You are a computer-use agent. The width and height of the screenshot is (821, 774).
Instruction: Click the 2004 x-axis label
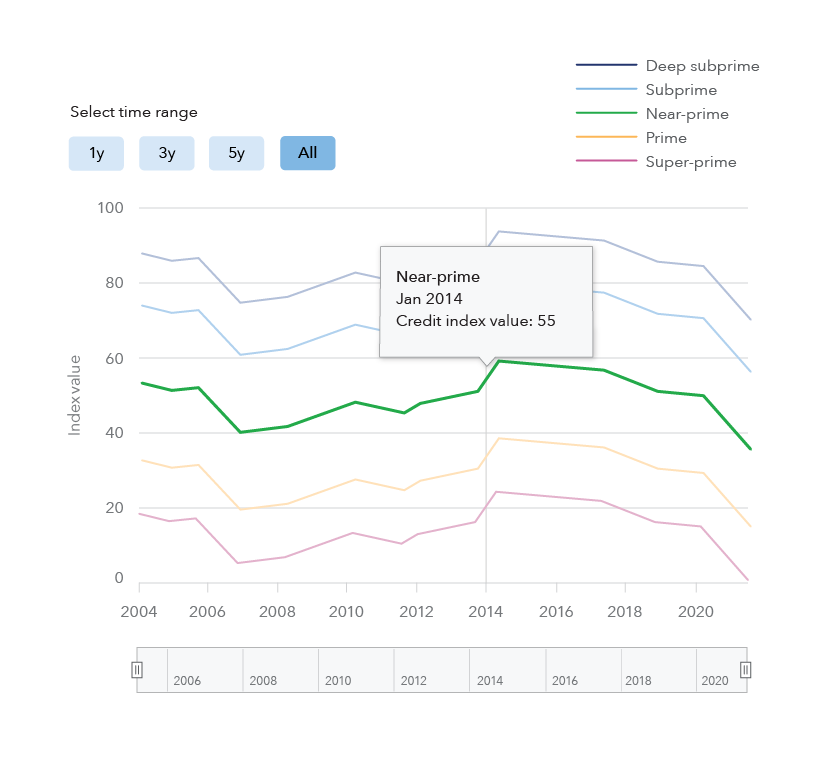pyautogui.click(x=139, y=612)
